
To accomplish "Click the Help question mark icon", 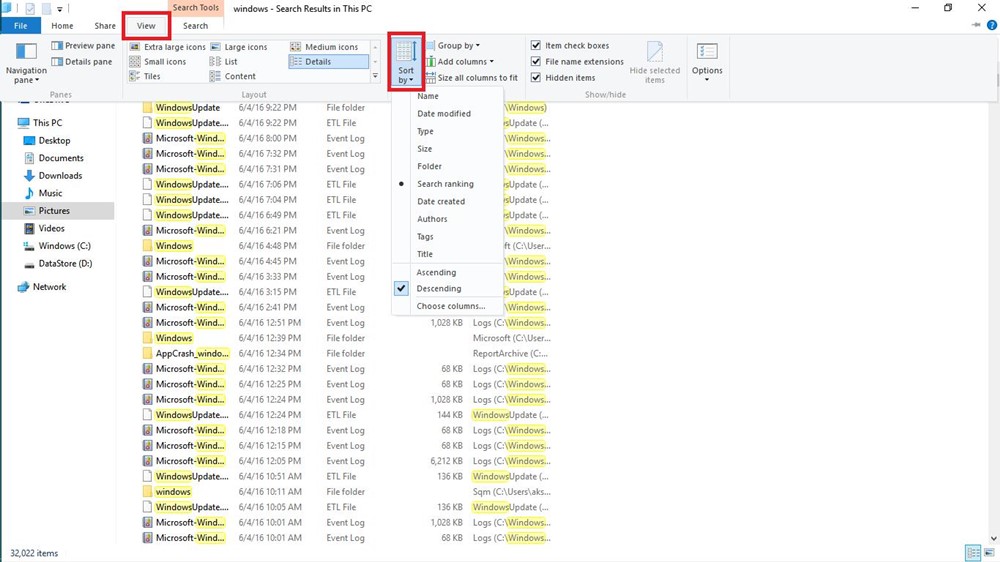I will click(992, 26).
